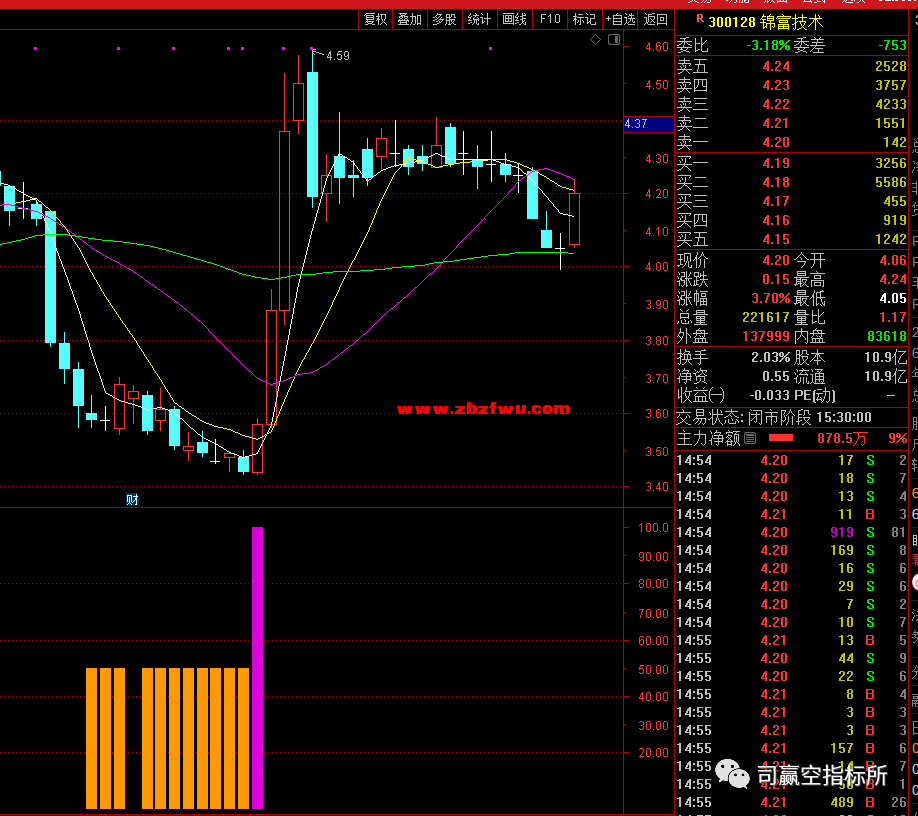Switch to 多股 multi-stock view
The width and height of the screenshot is (918, 816).
pyautogui.click(x=444, y=19)
